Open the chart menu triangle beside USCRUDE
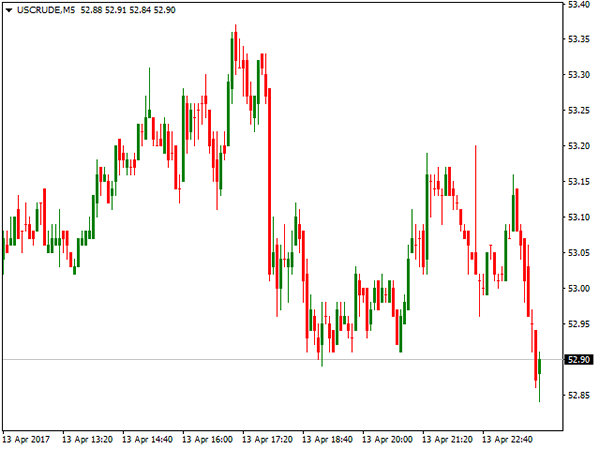This screenshot has height=450, width=600. 9,10
